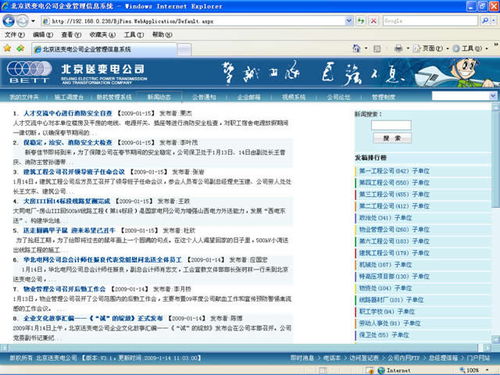Open news article 物业管理公司召开后勤工作会
Screen dimensions: 500x375
(64, 289)
